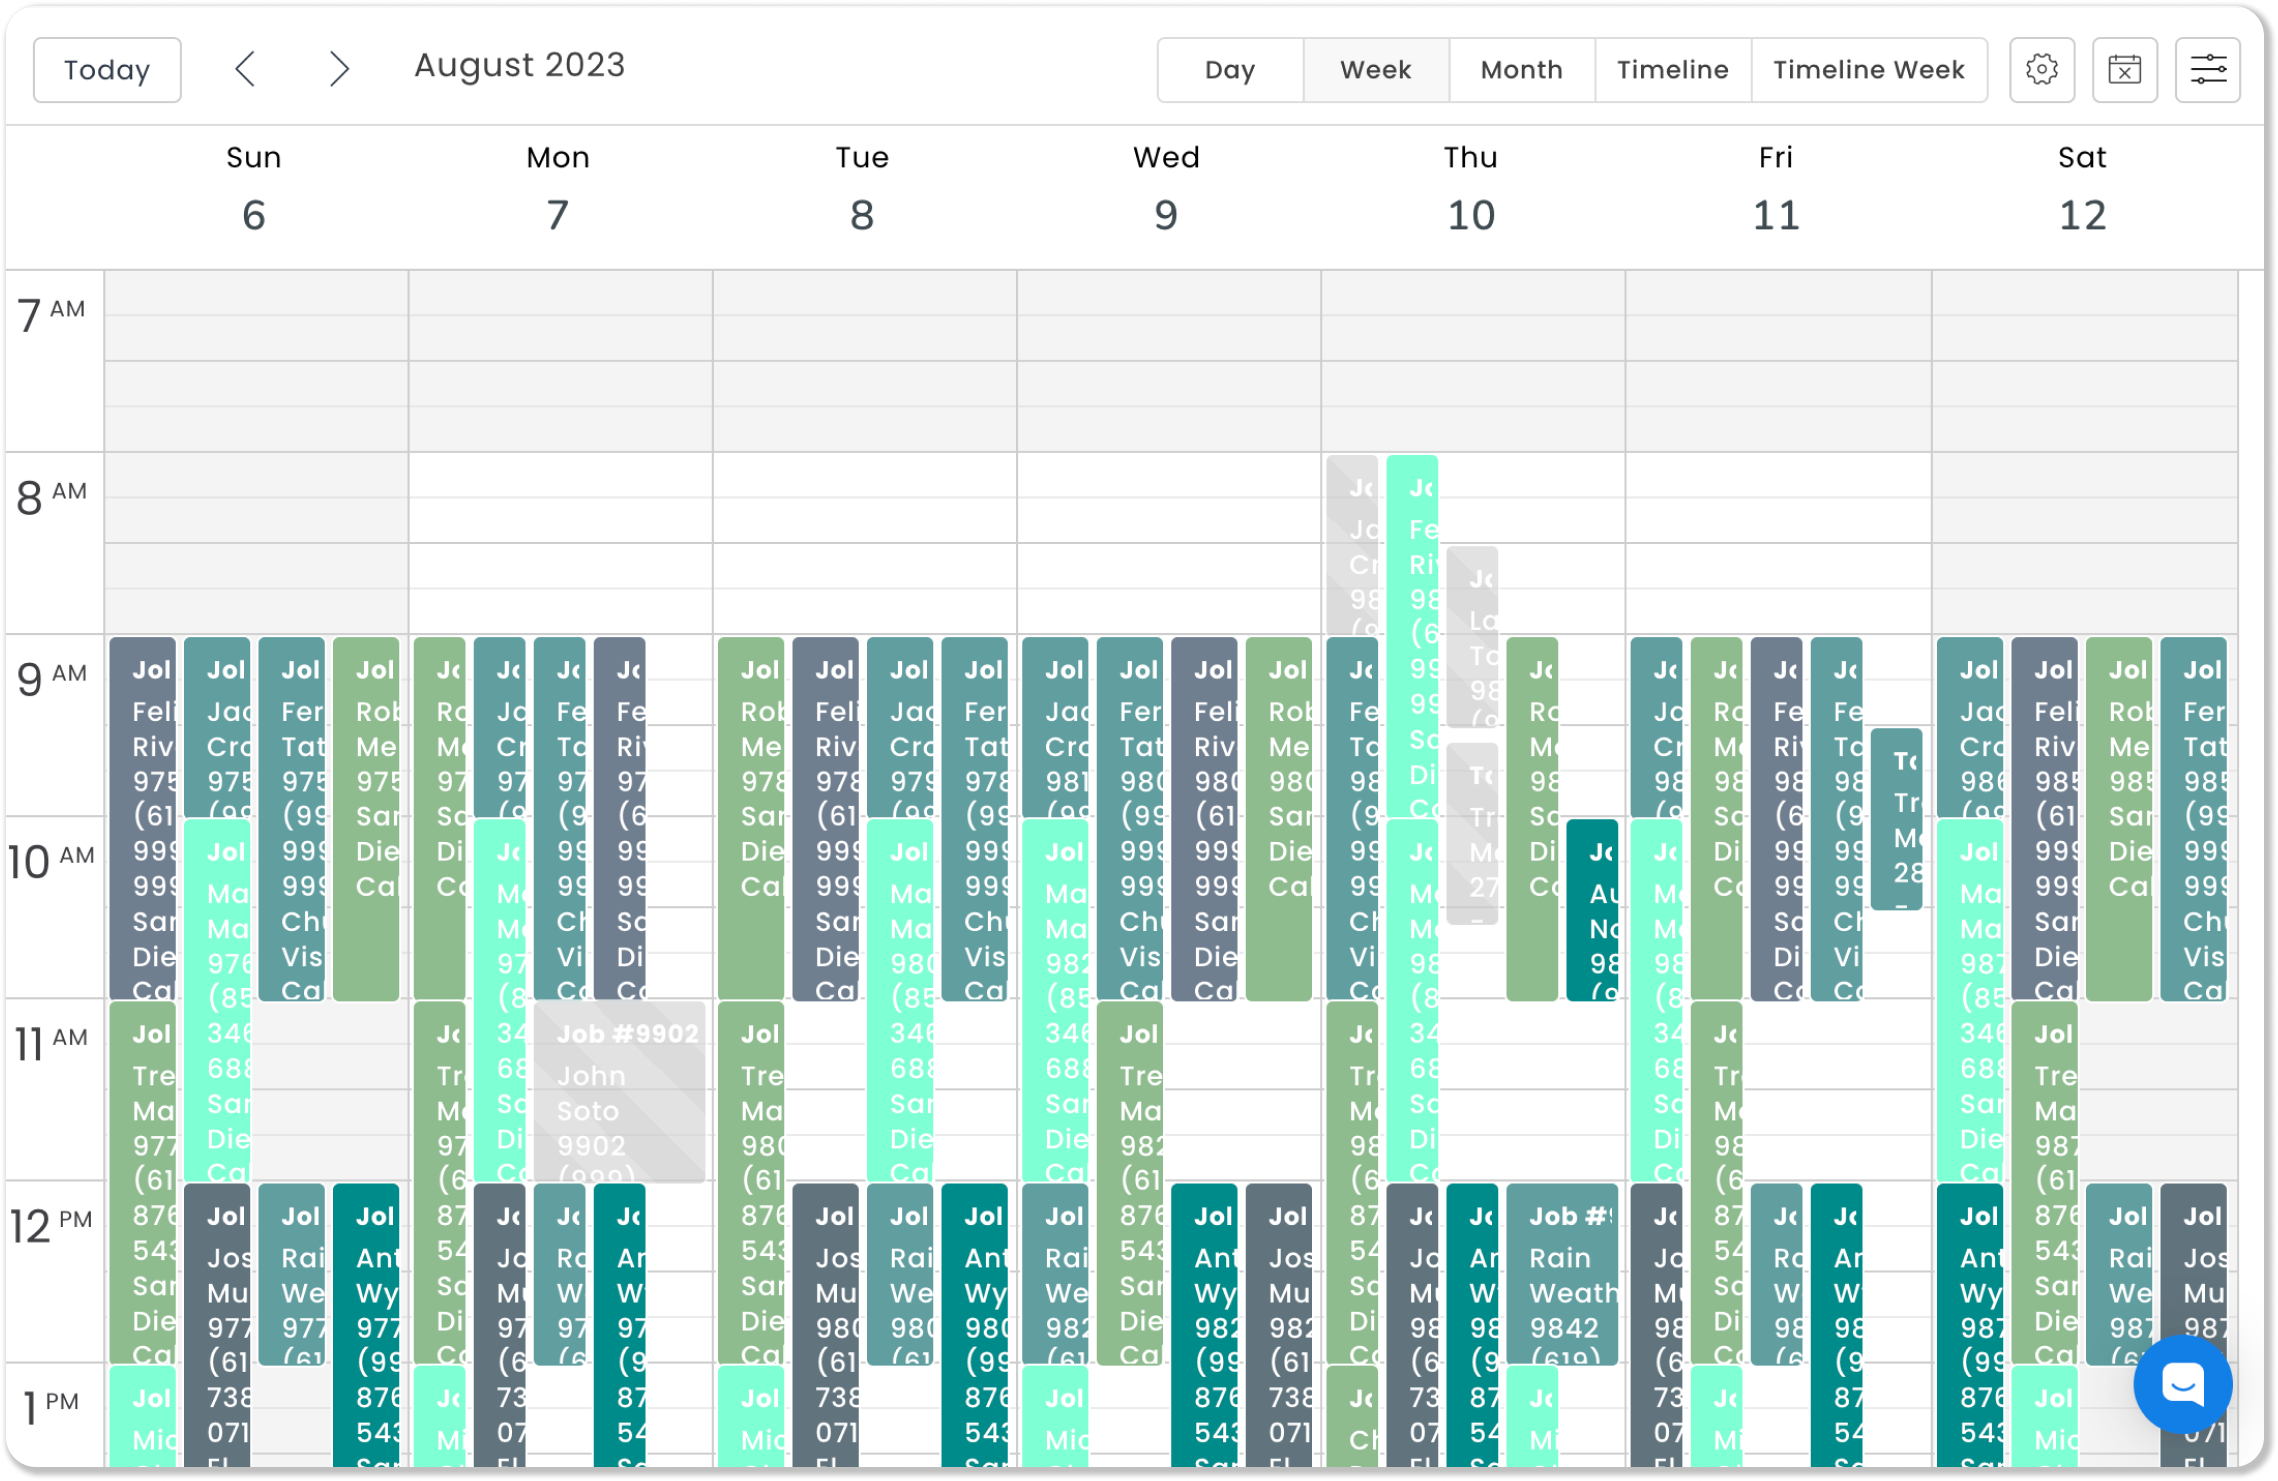
Task: Select Fri 11 day header
Action: point(1776,190)
